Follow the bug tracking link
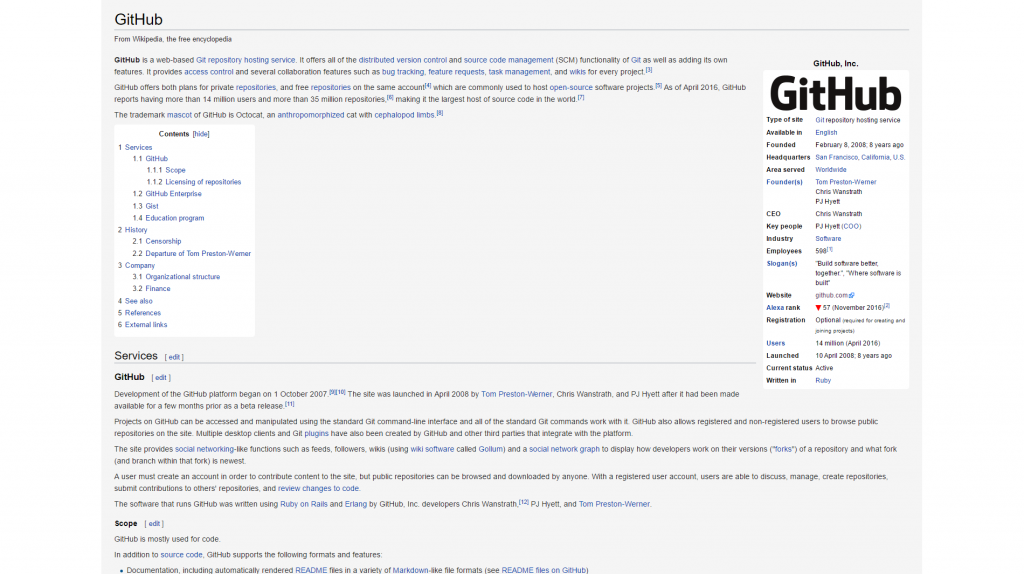 click(x=403, y=72)
